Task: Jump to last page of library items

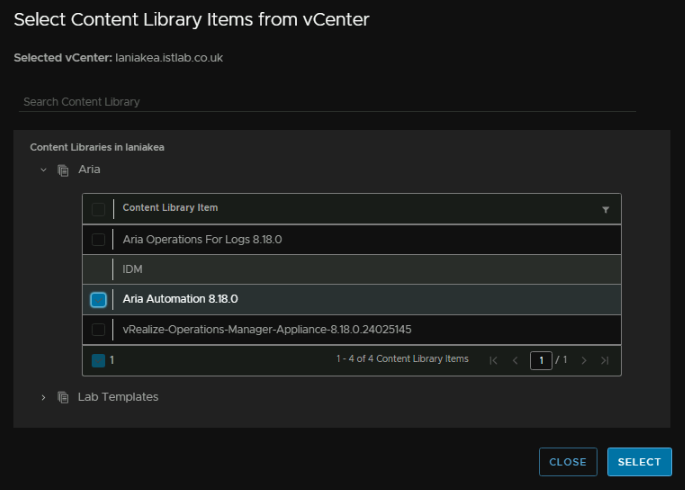Action: tap(605, 360)
